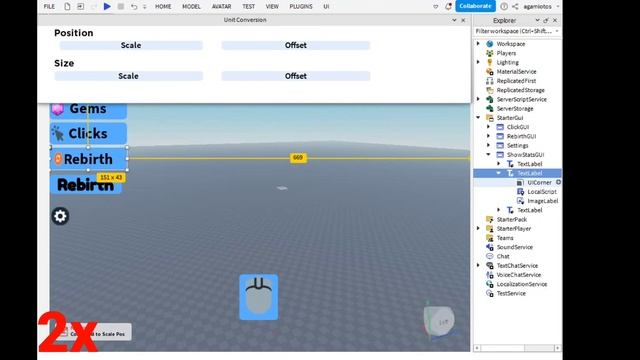Expand the Lighting node
This screenshot has height=360, width=640.
[478, 62]
